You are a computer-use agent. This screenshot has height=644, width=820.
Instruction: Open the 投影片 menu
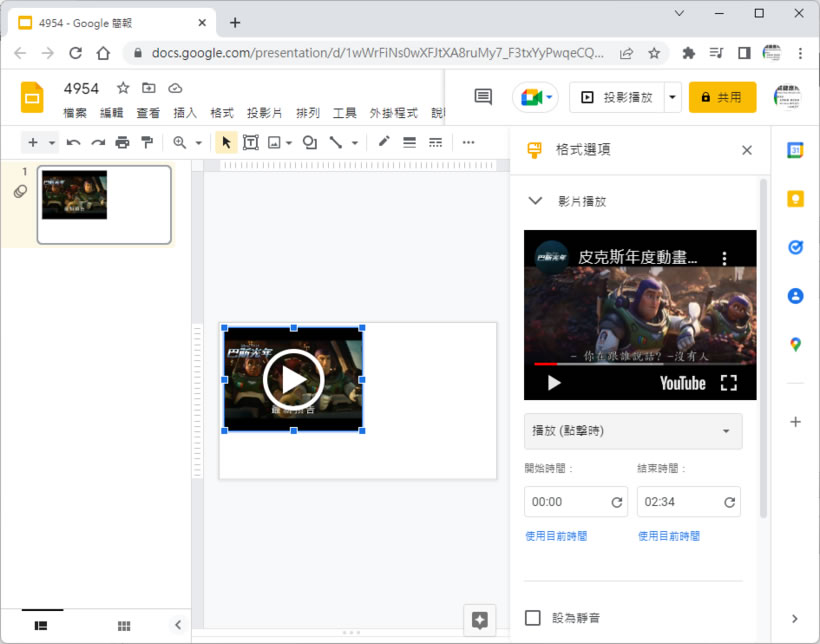265,113
